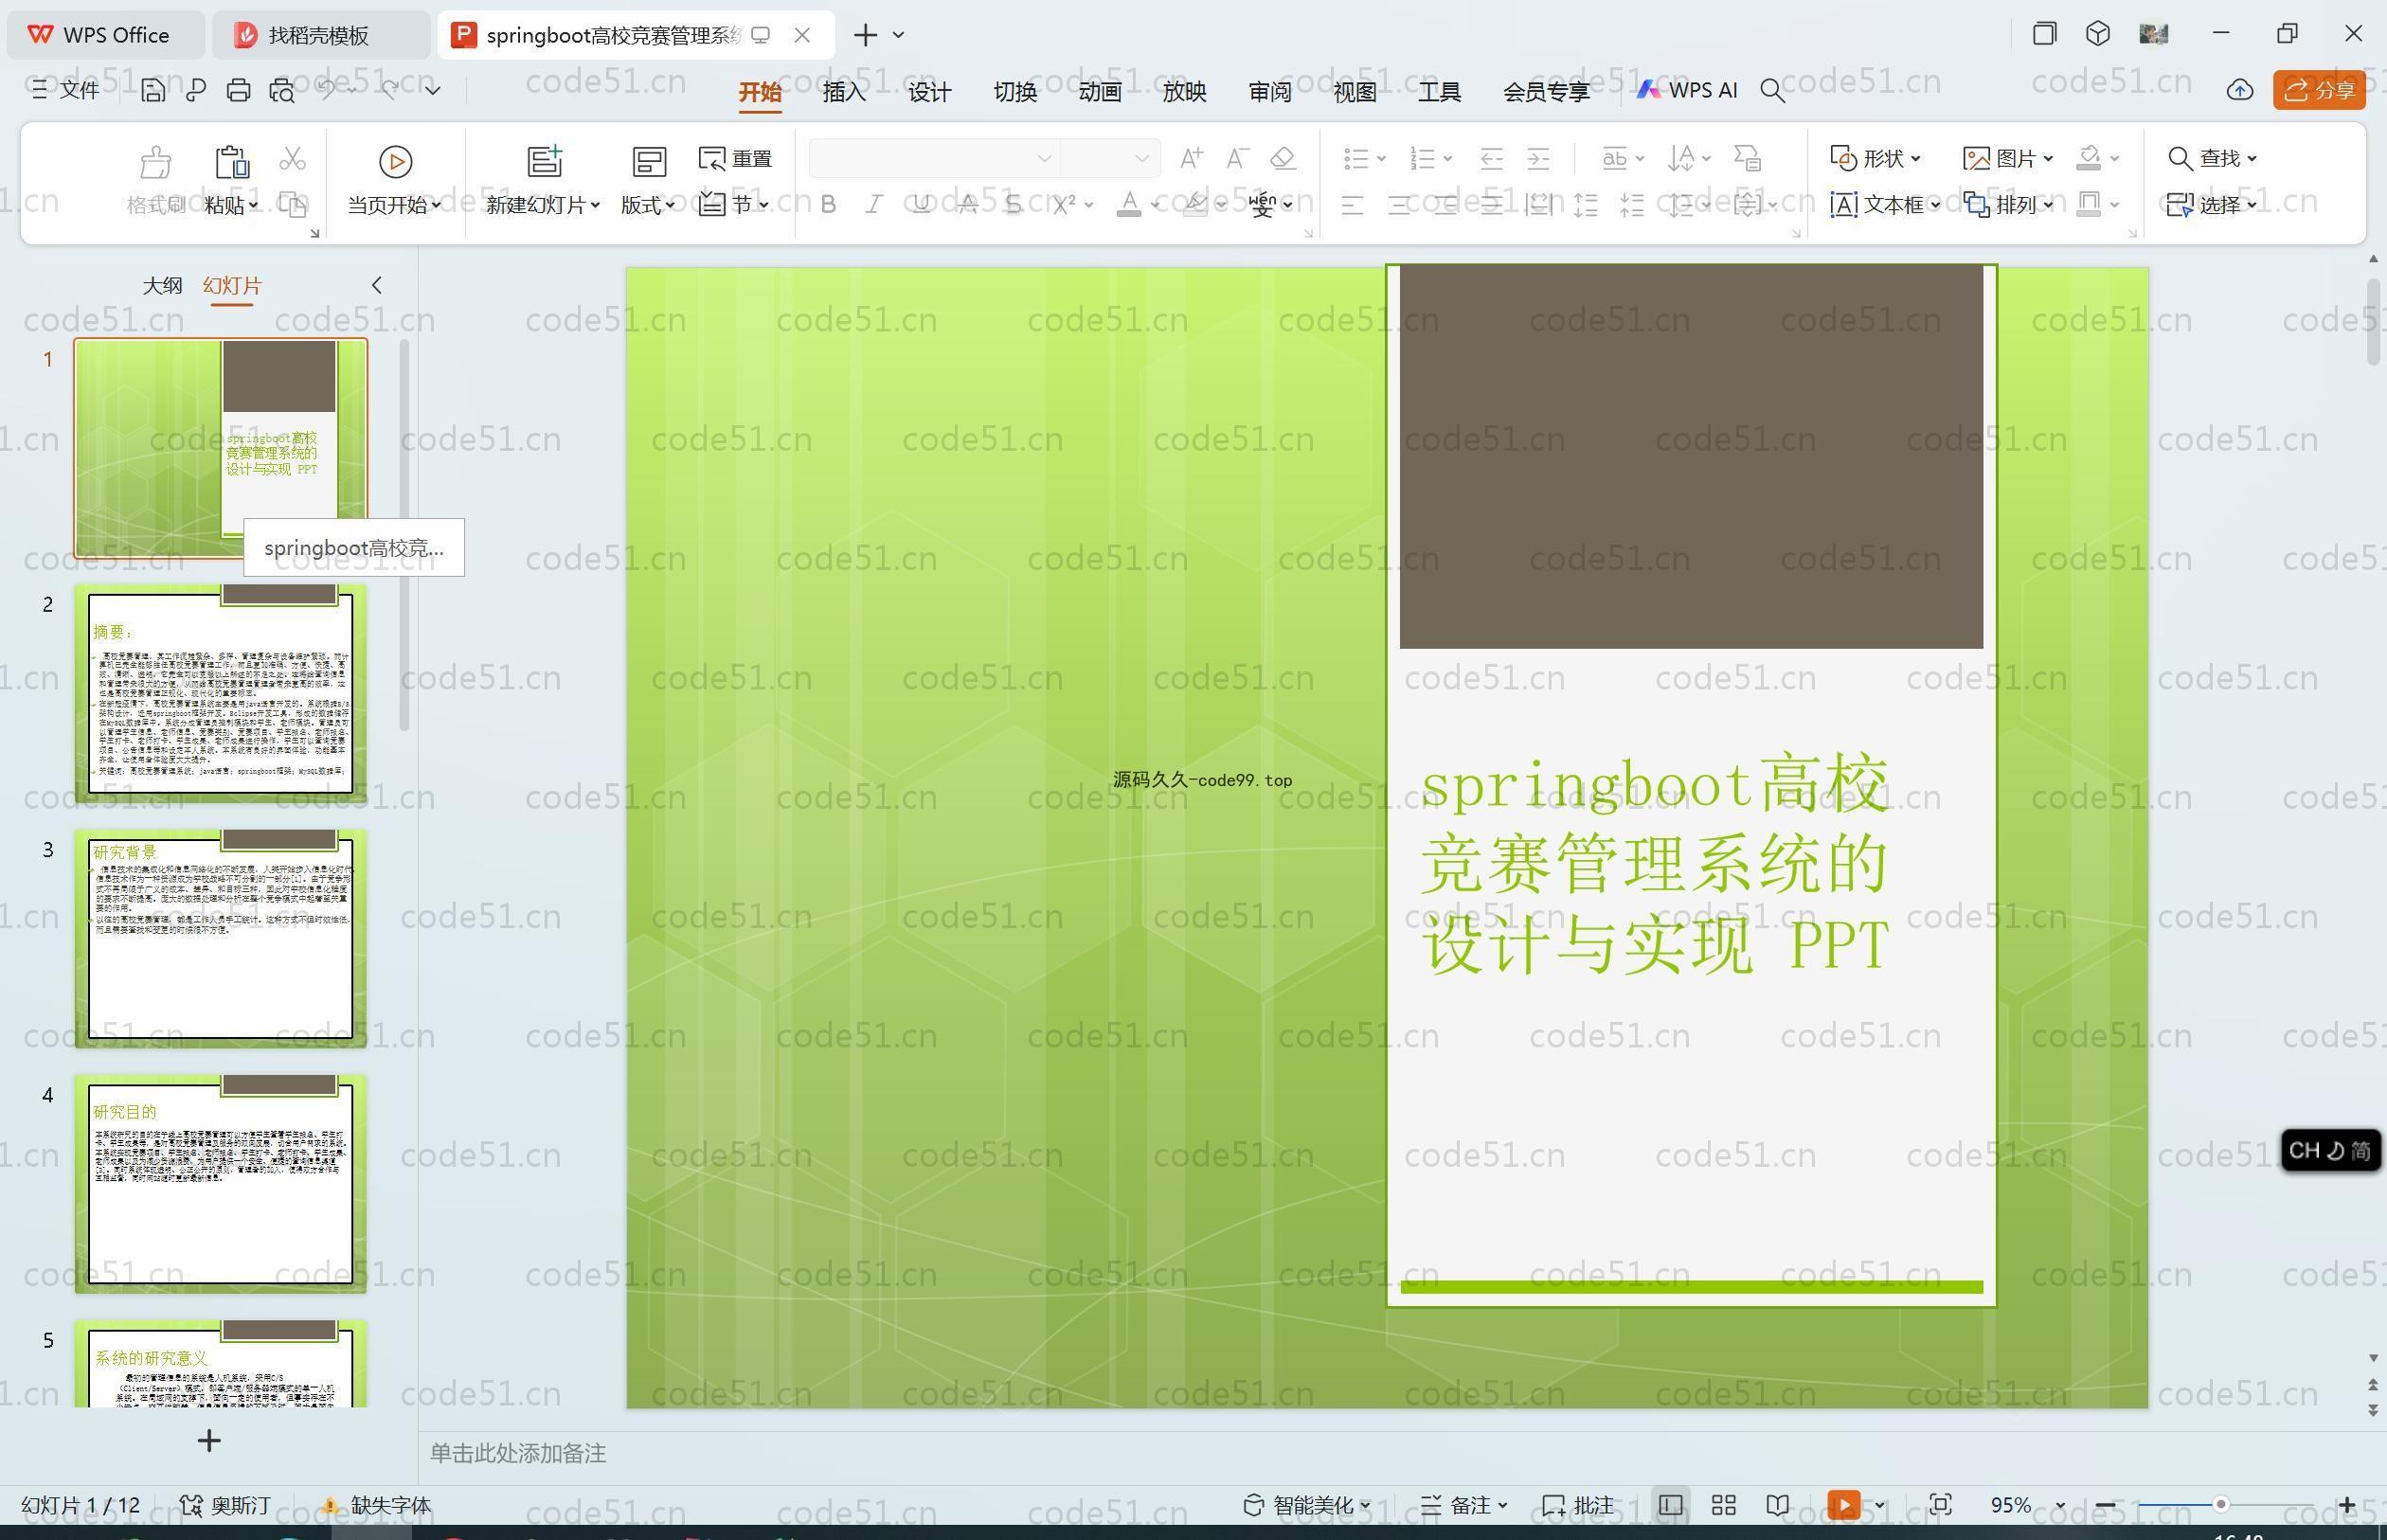
Task: Open the font name dropdown
Action: point(1044,158)
